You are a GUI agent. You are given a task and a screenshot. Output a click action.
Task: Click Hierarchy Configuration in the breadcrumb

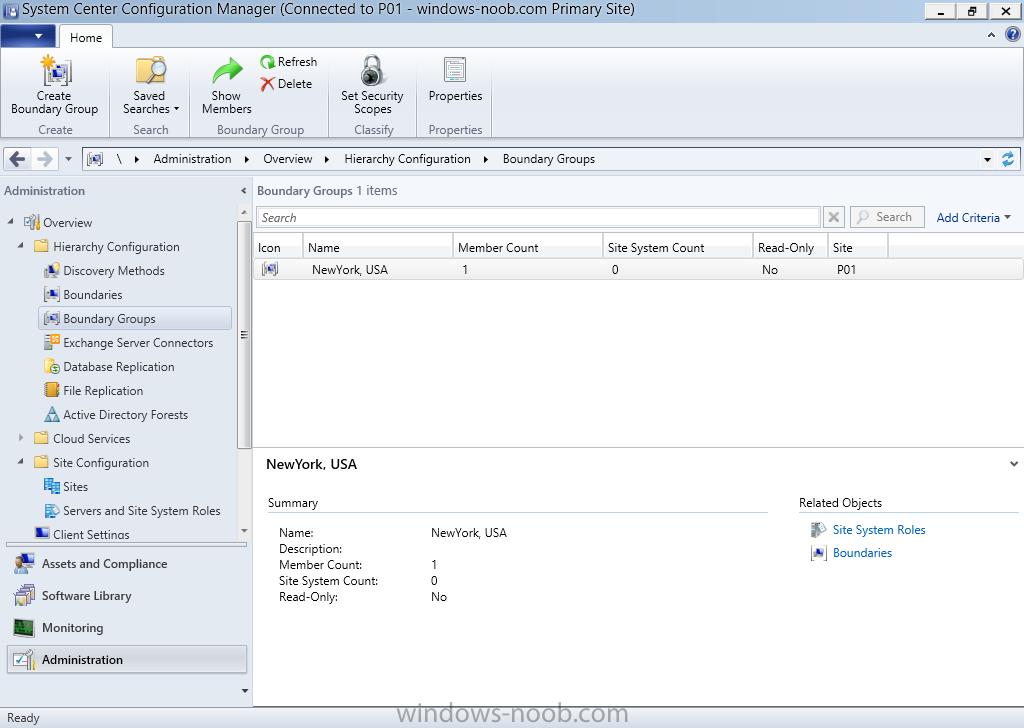pyautogui.click(x=407, y=159)
